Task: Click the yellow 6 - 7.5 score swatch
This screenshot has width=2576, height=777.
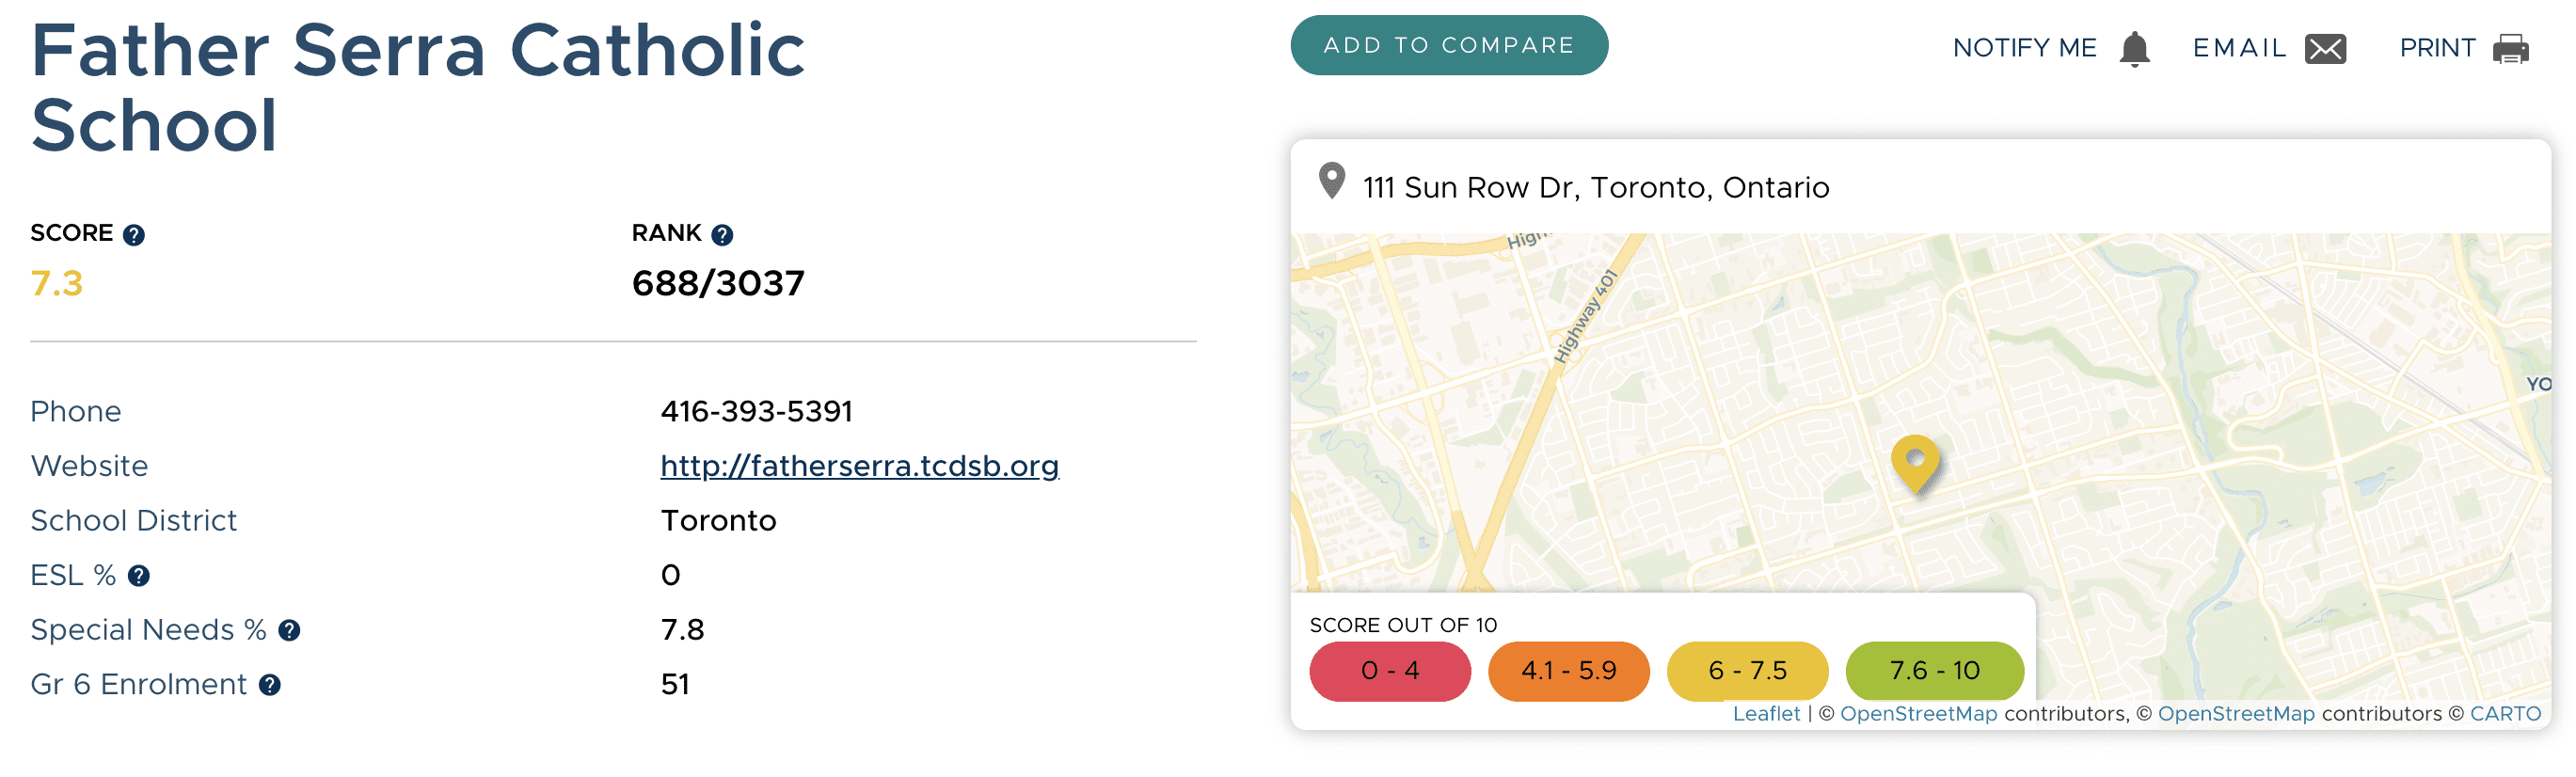Action: (1747, 671)
